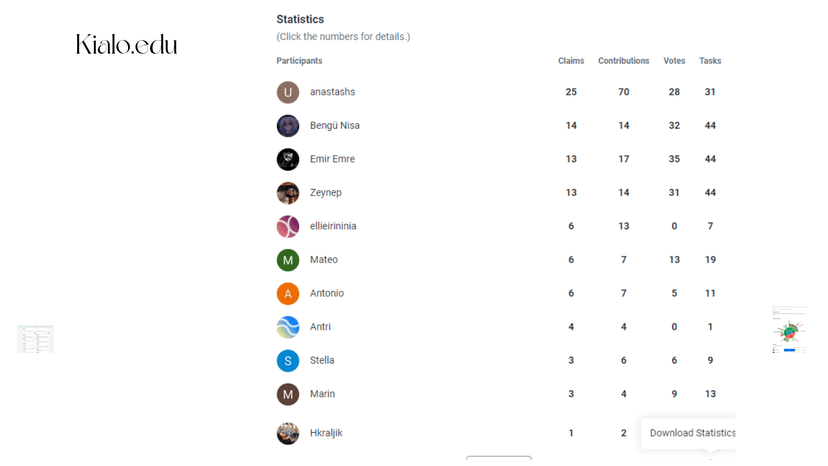Screen dimensions: 828x466
Task: Click Bengü Nisa's profile avatar
Action: [288, 126]
